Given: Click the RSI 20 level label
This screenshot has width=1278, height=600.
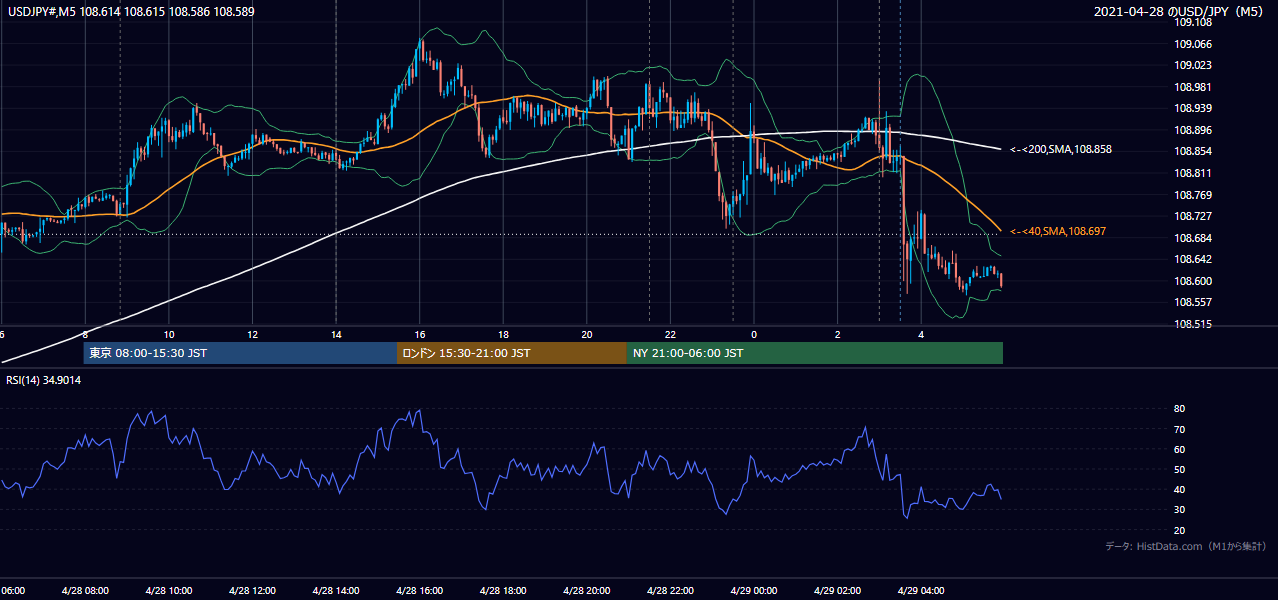Looking at the screenshot, I should (x=1180, y=530).
